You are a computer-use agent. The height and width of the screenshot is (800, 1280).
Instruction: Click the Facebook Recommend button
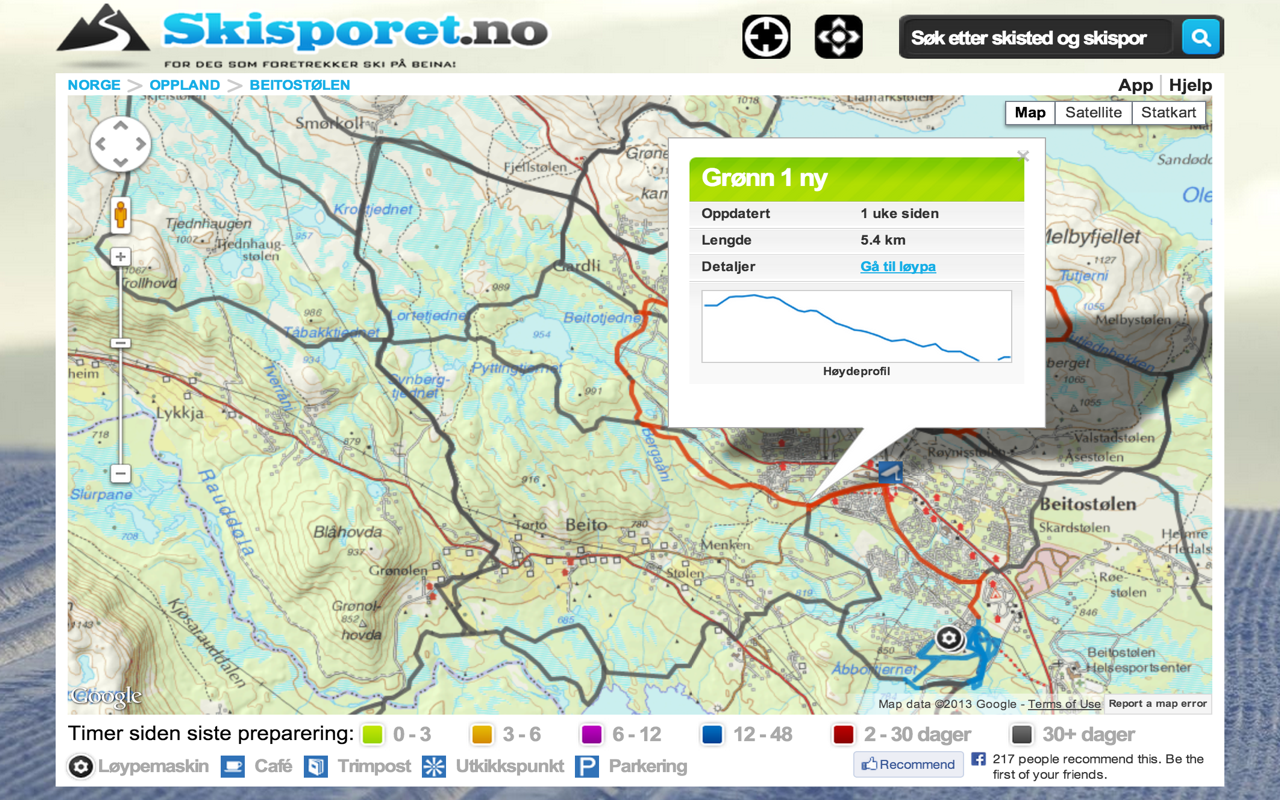pos(908,765)
